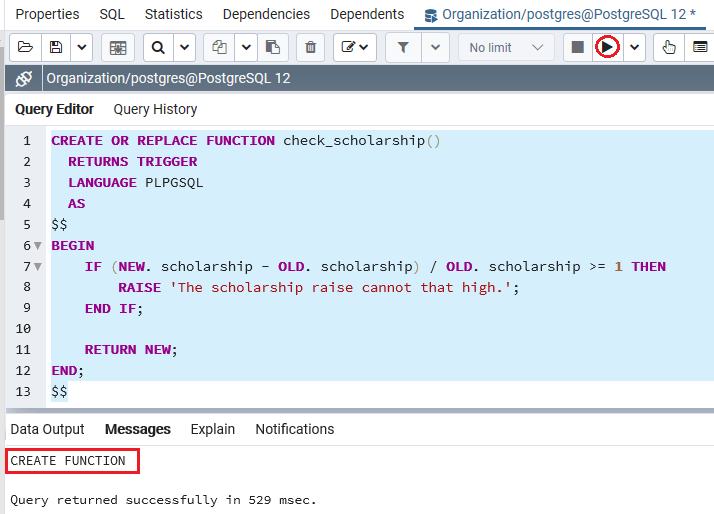Open the Data Output tab
Screen dimensions: 714x514
click(47, 429)
